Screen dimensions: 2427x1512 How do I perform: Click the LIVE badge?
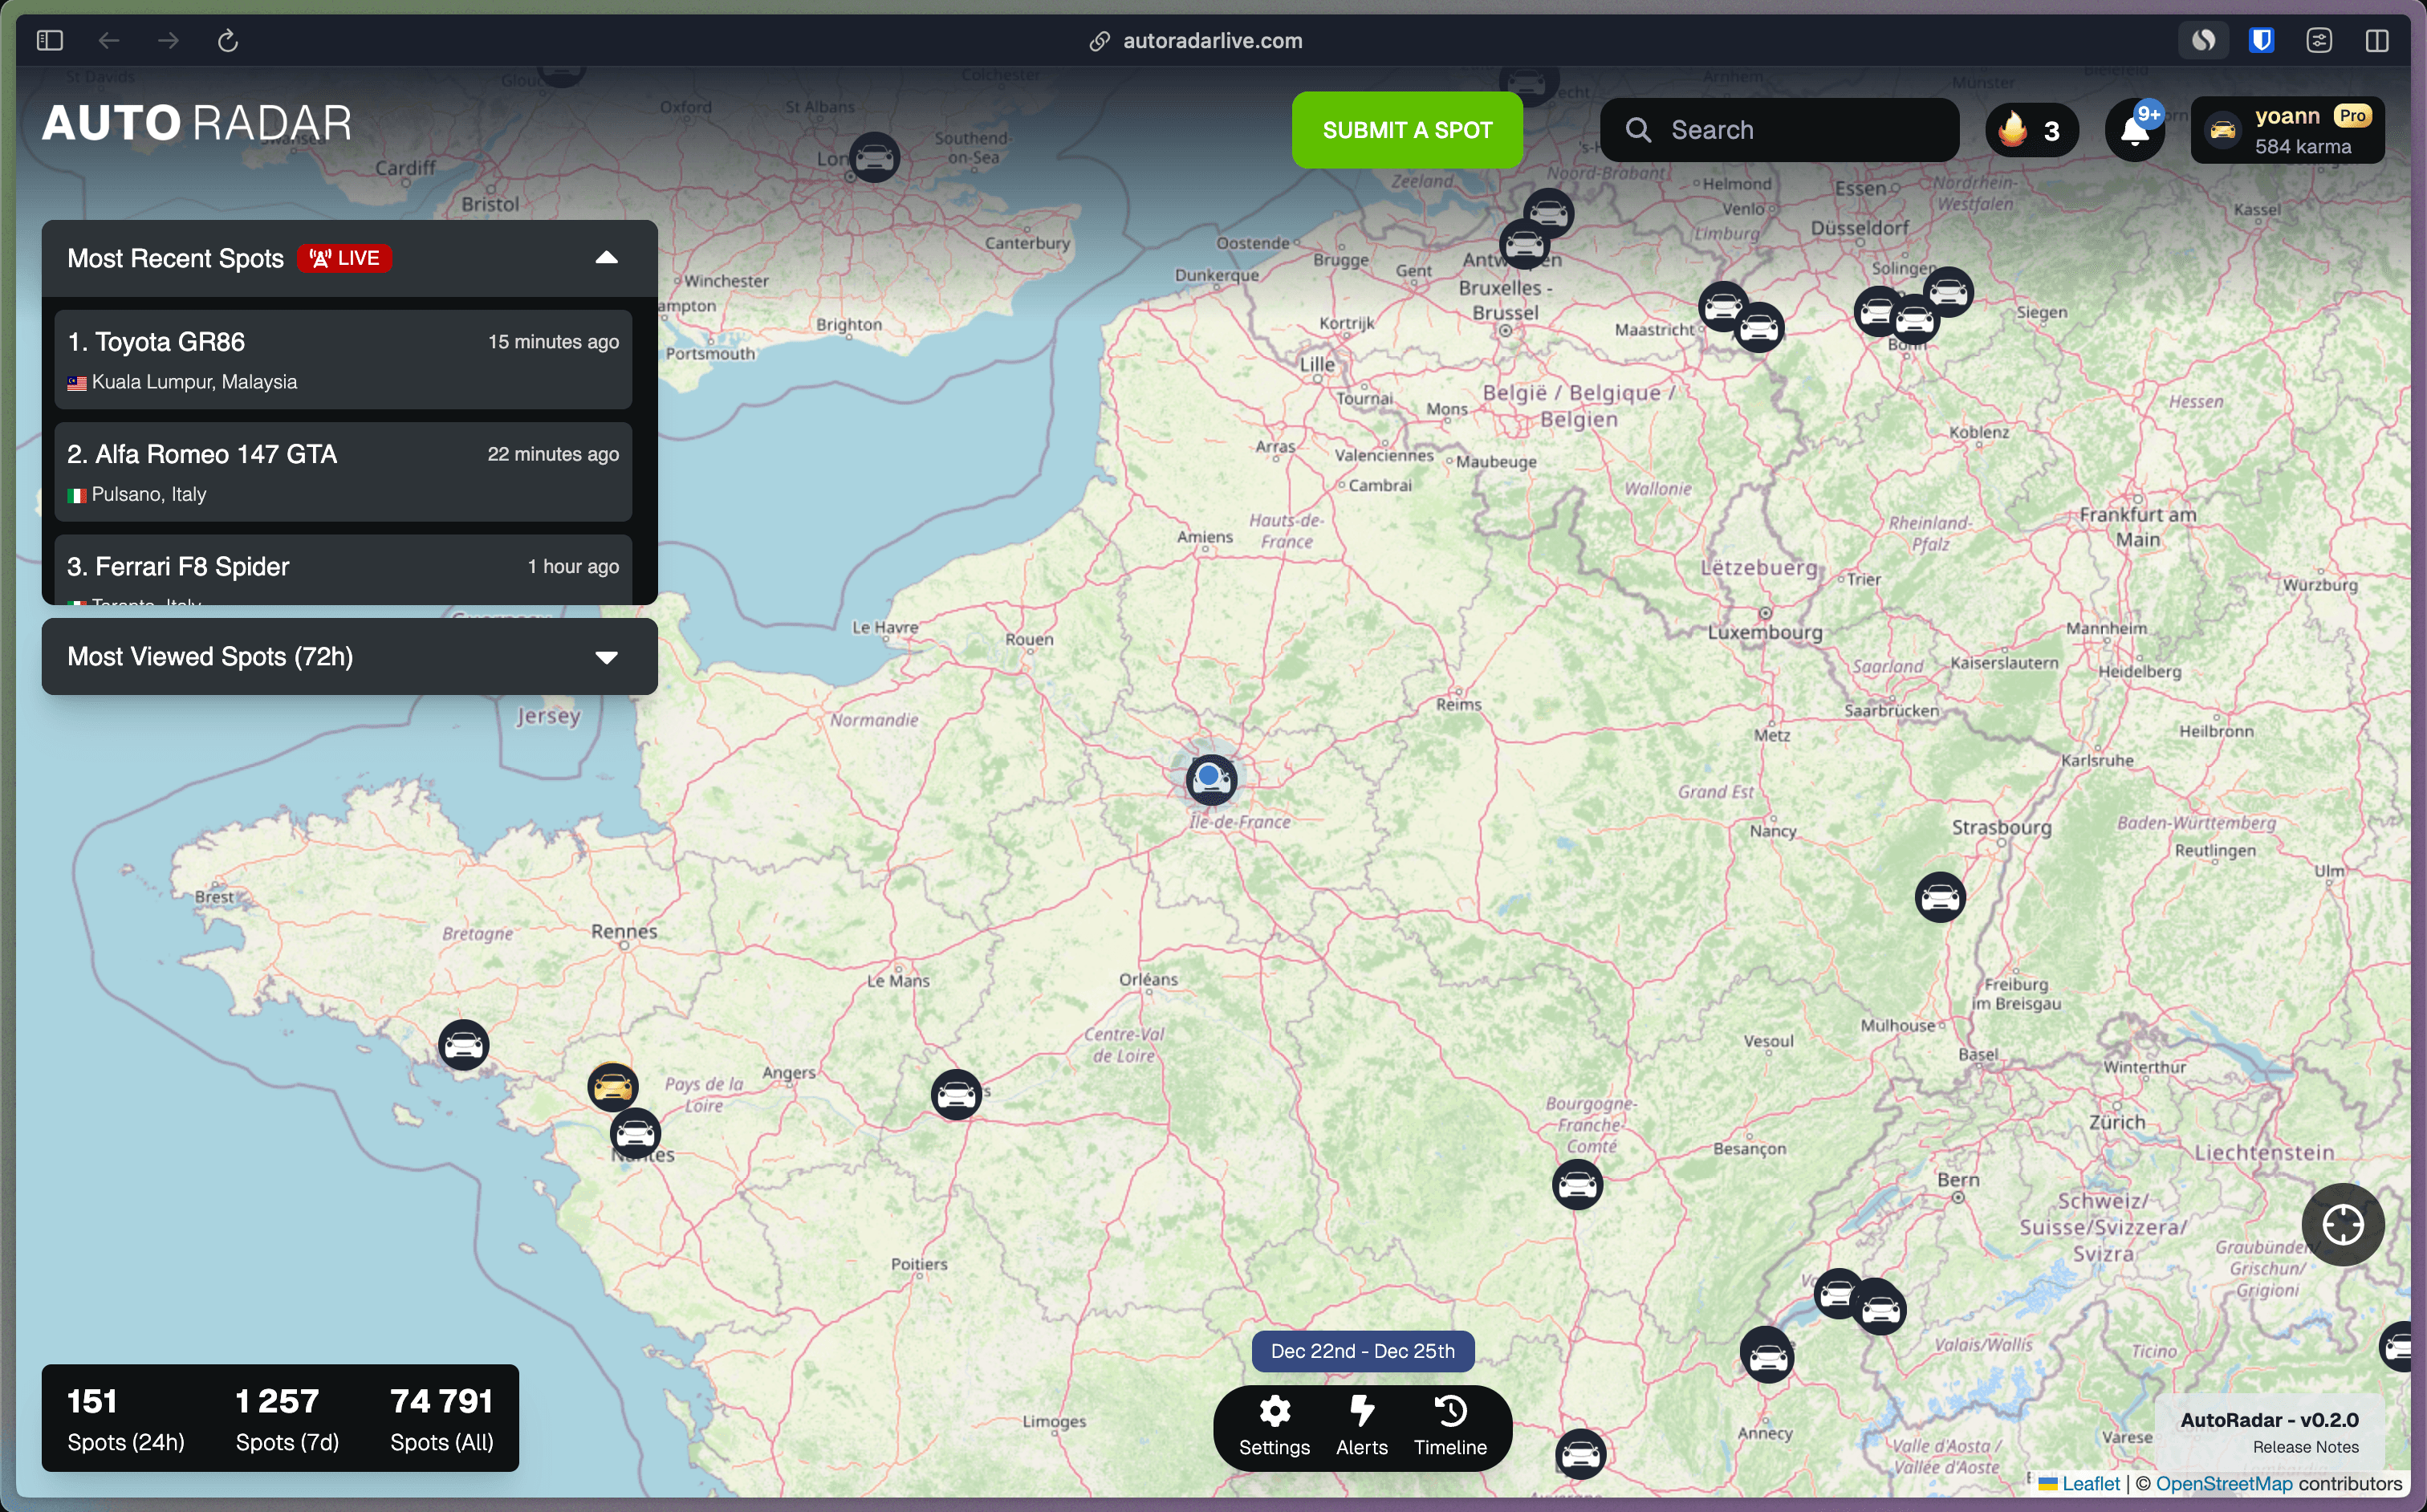(x=344, y=258)
